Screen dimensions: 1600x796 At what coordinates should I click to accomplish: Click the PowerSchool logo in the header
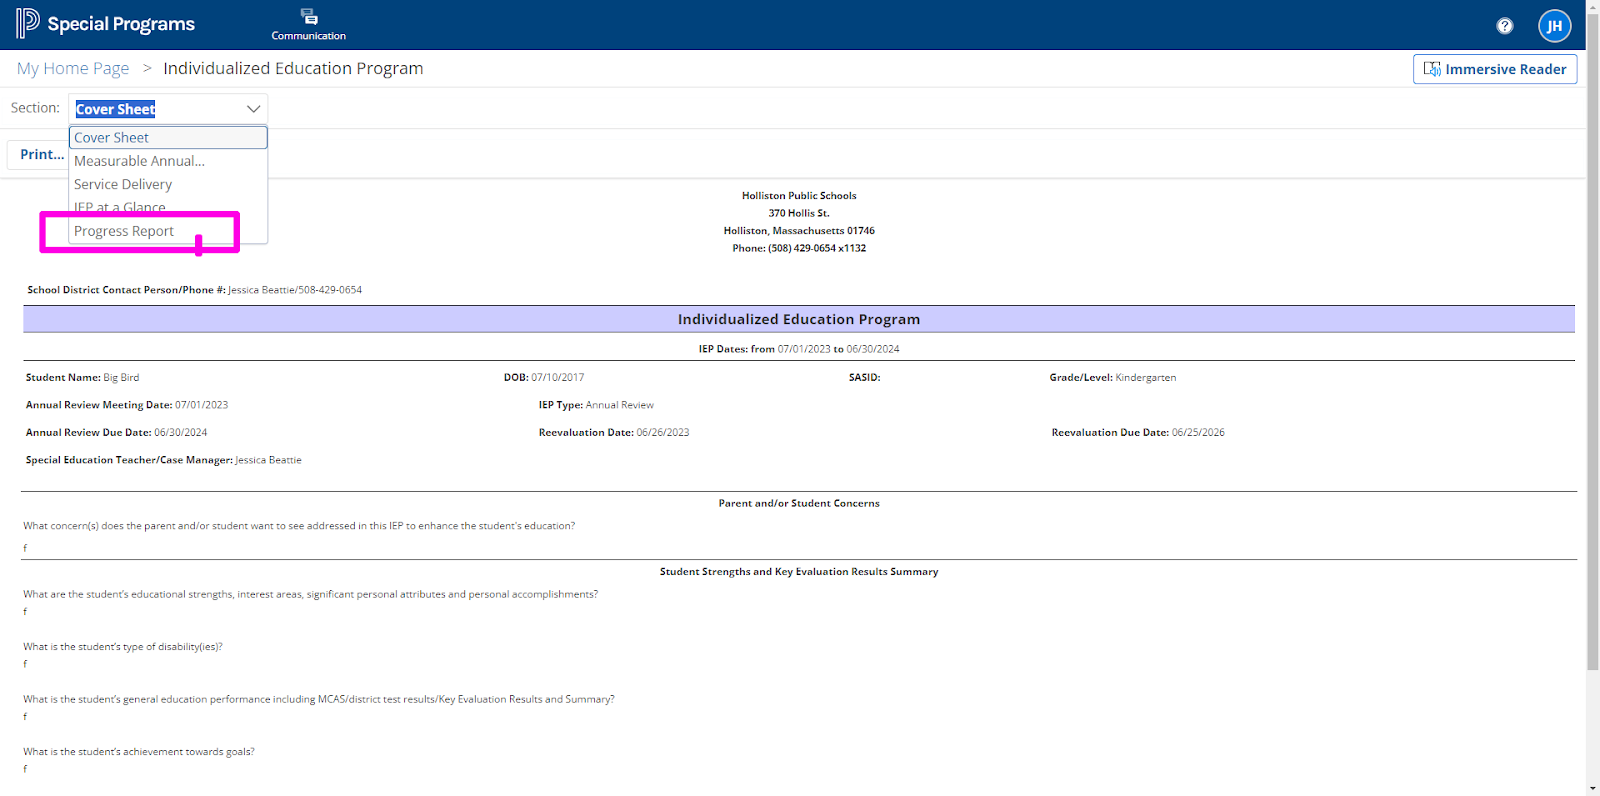click(27, 23)
